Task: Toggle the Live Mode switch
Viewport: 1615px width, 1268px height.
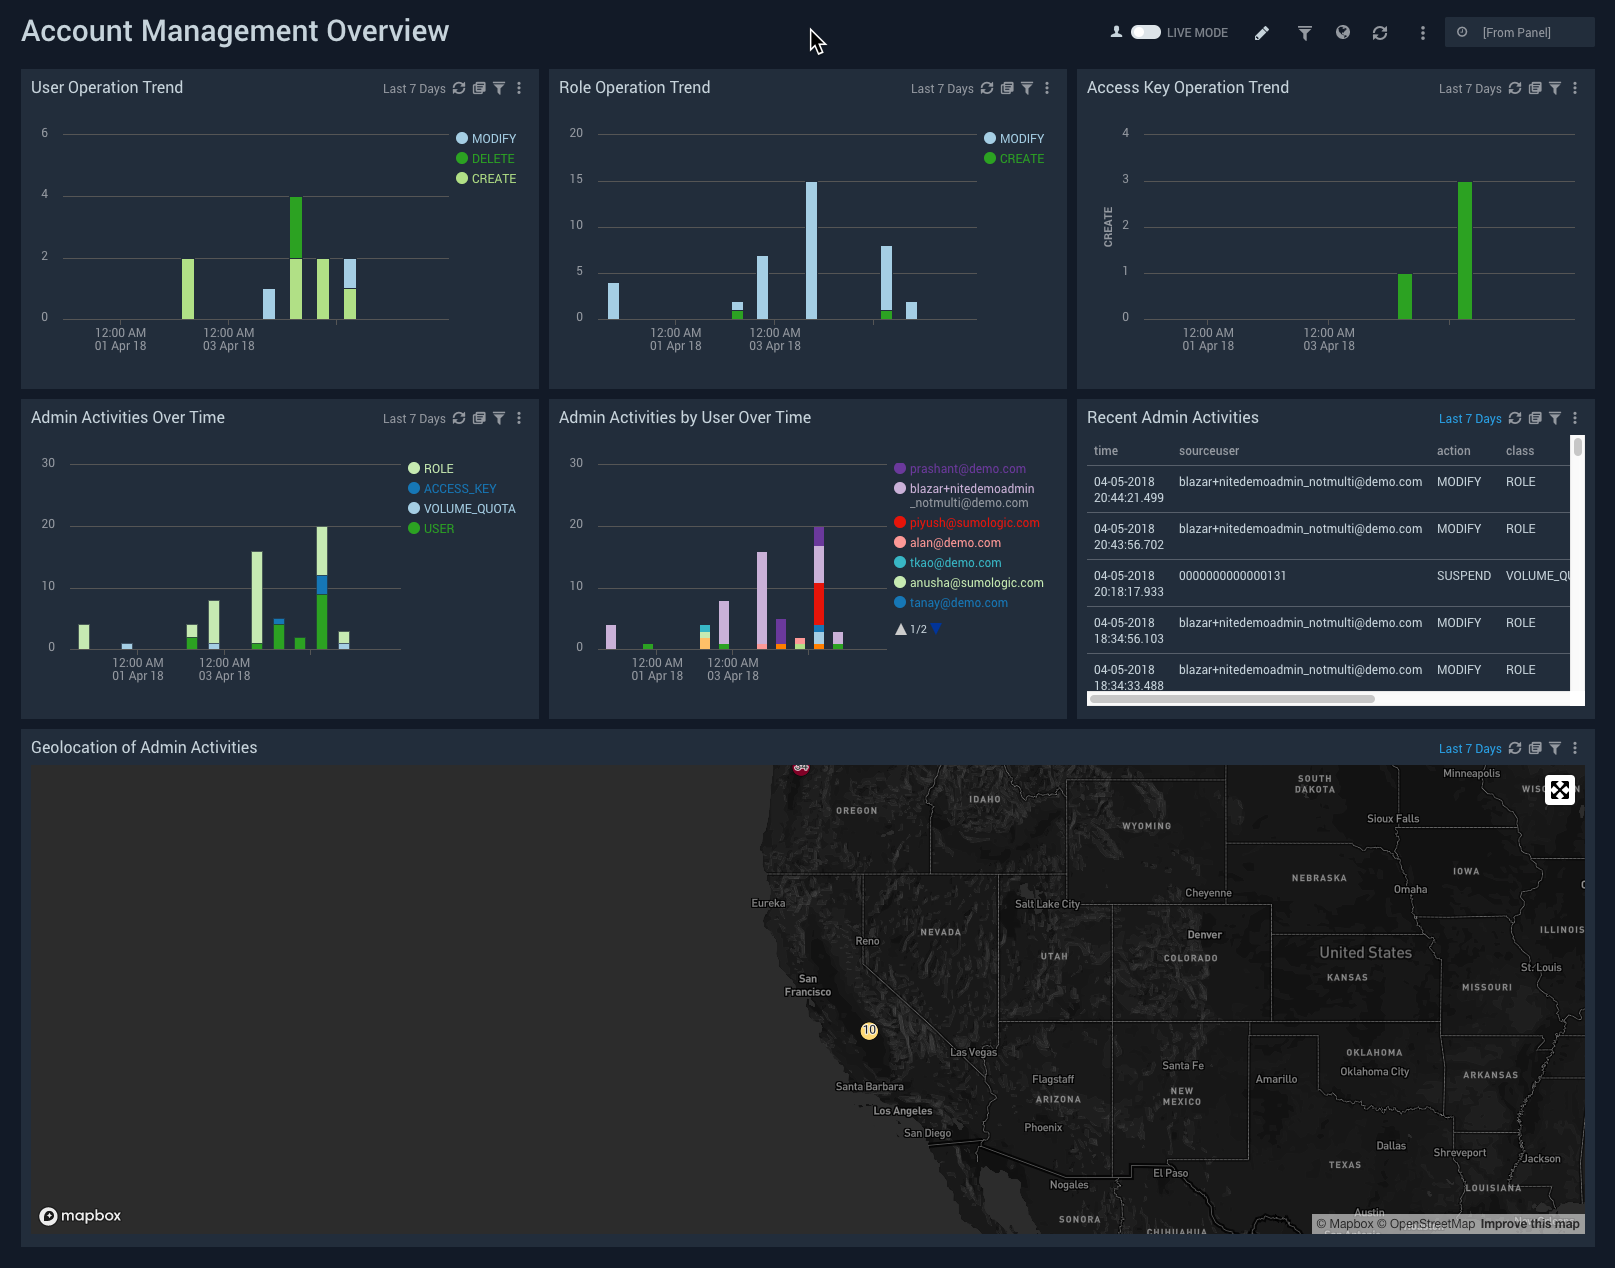Action: pos(1145,32)
